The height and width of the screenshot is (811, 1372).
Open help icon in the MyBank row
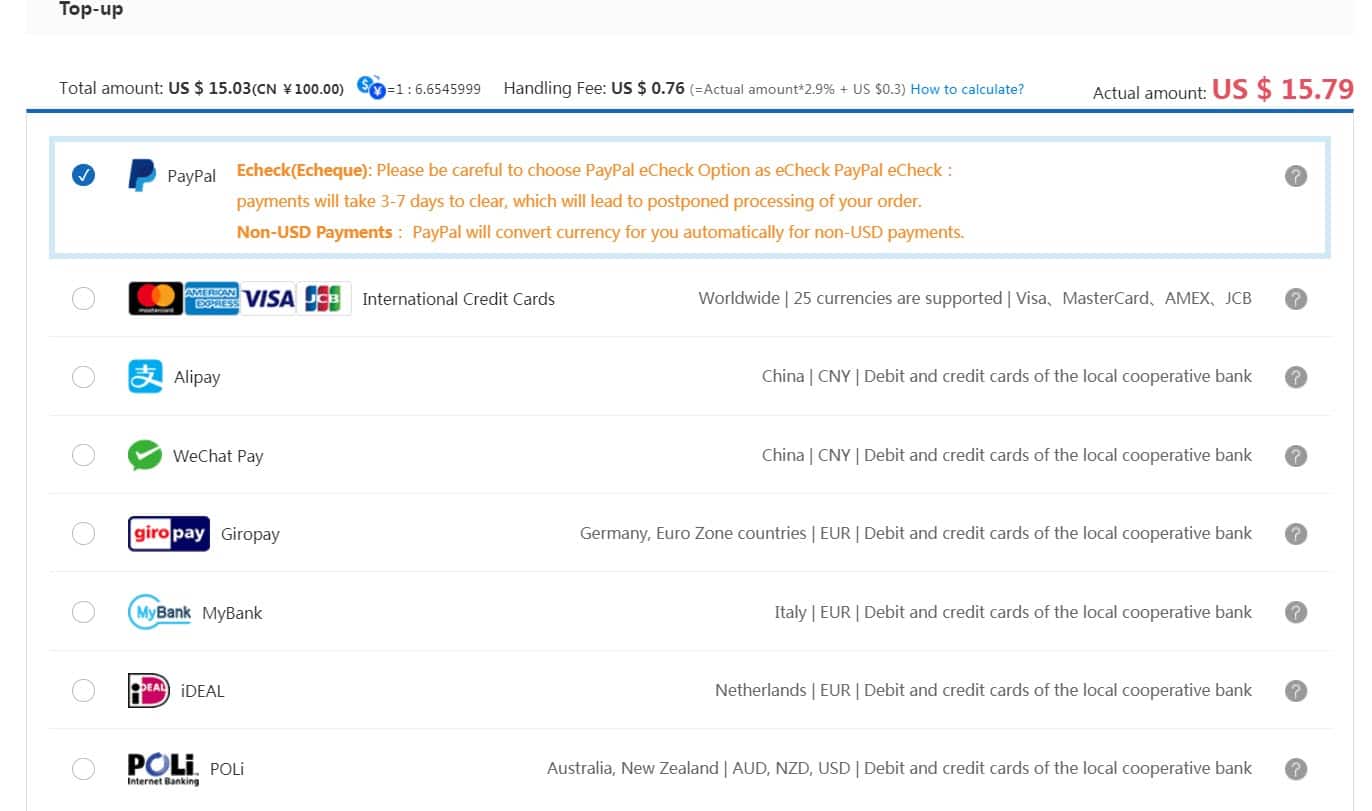click(x=1296, y=612)
